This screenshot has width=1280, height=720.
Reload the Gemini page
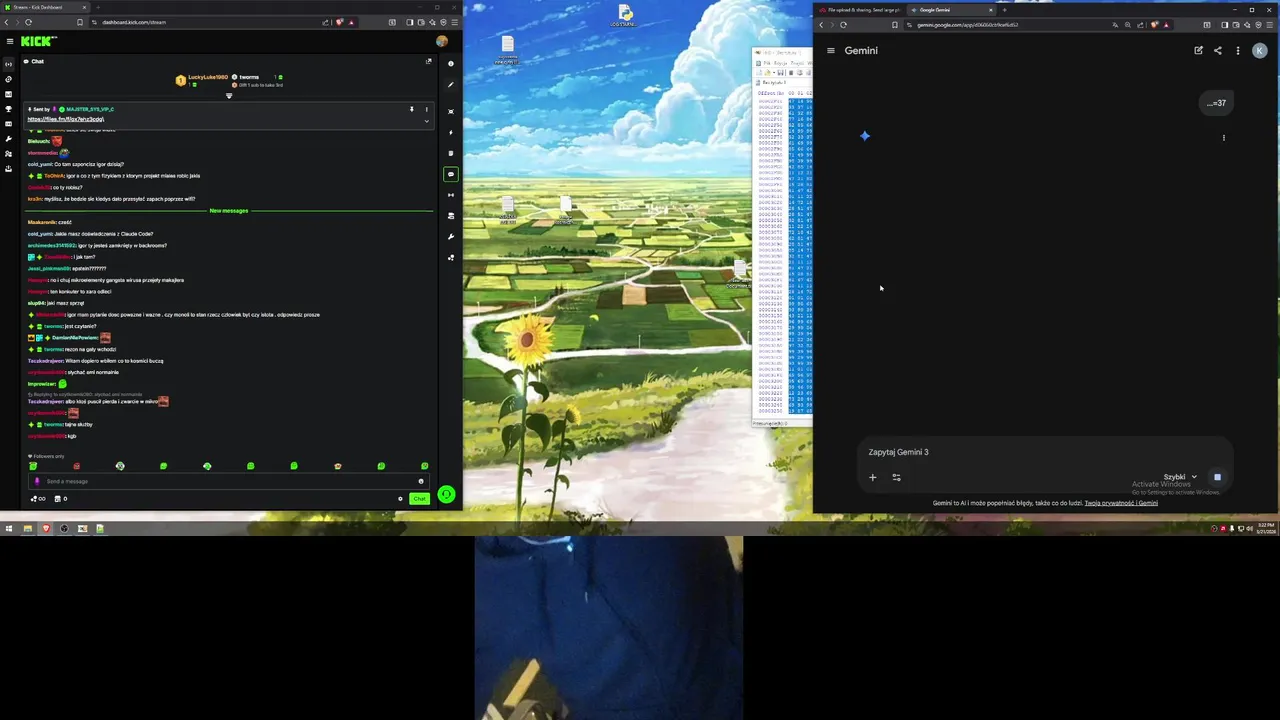click(843, 25)
